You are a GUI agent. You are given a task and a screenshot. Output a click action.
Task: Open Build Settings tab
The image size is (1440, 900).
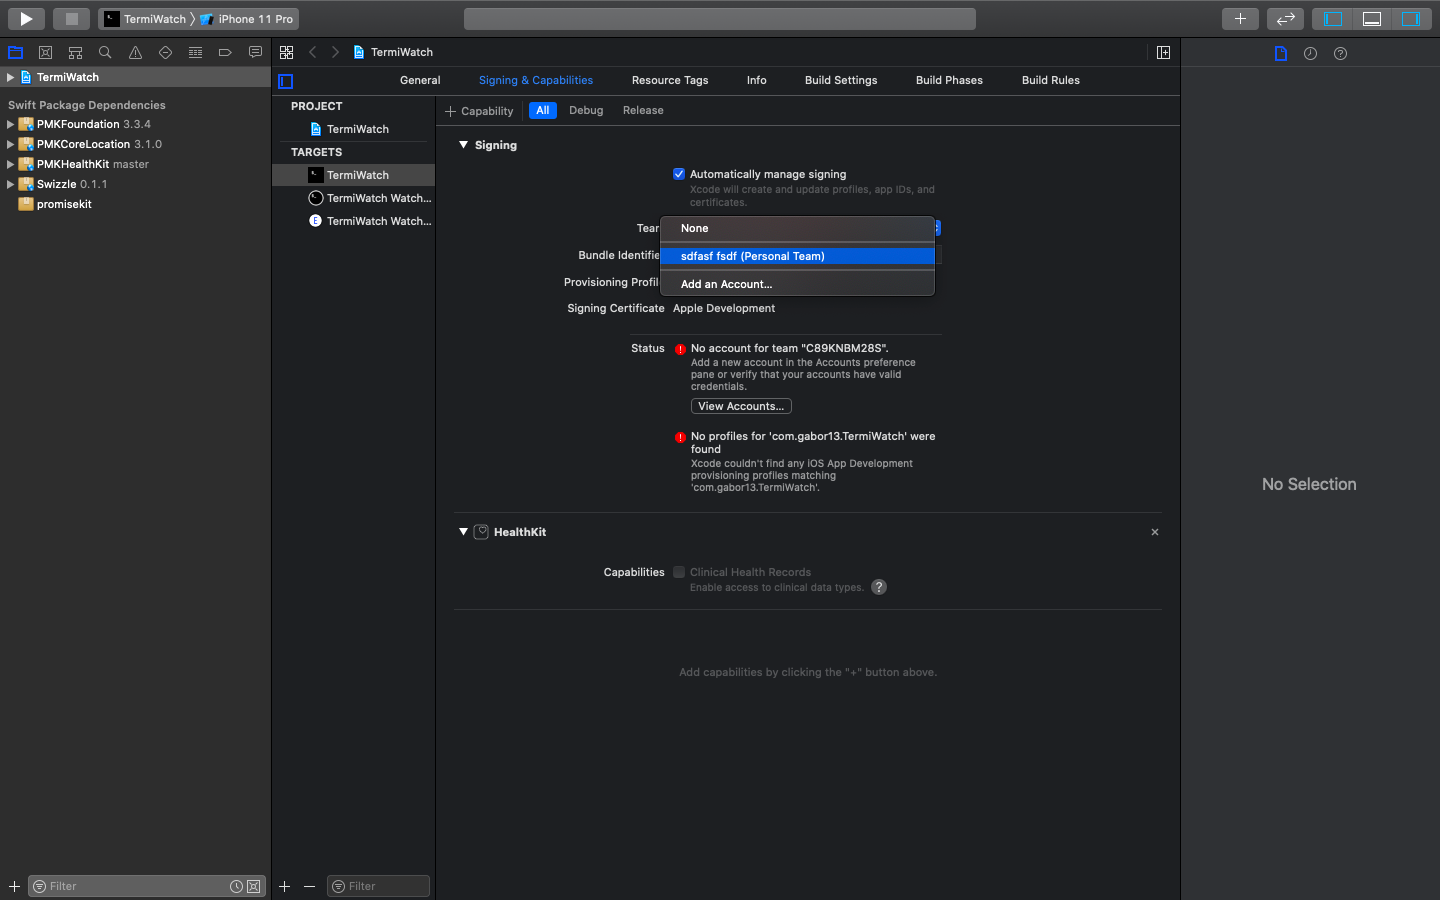(841, 80)
